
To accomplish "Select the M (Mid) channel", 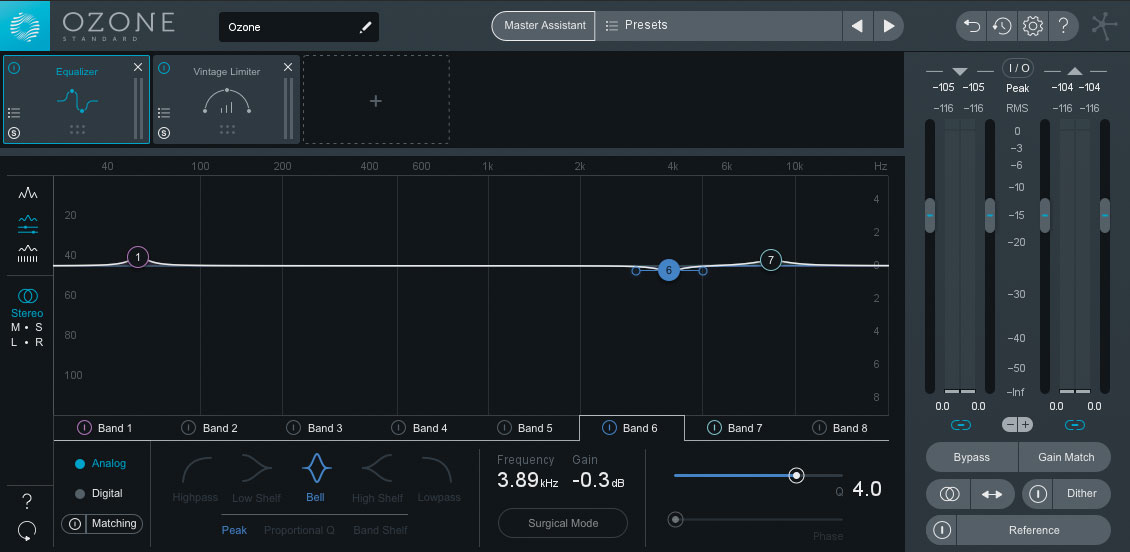I will click(x=15, y=327).
